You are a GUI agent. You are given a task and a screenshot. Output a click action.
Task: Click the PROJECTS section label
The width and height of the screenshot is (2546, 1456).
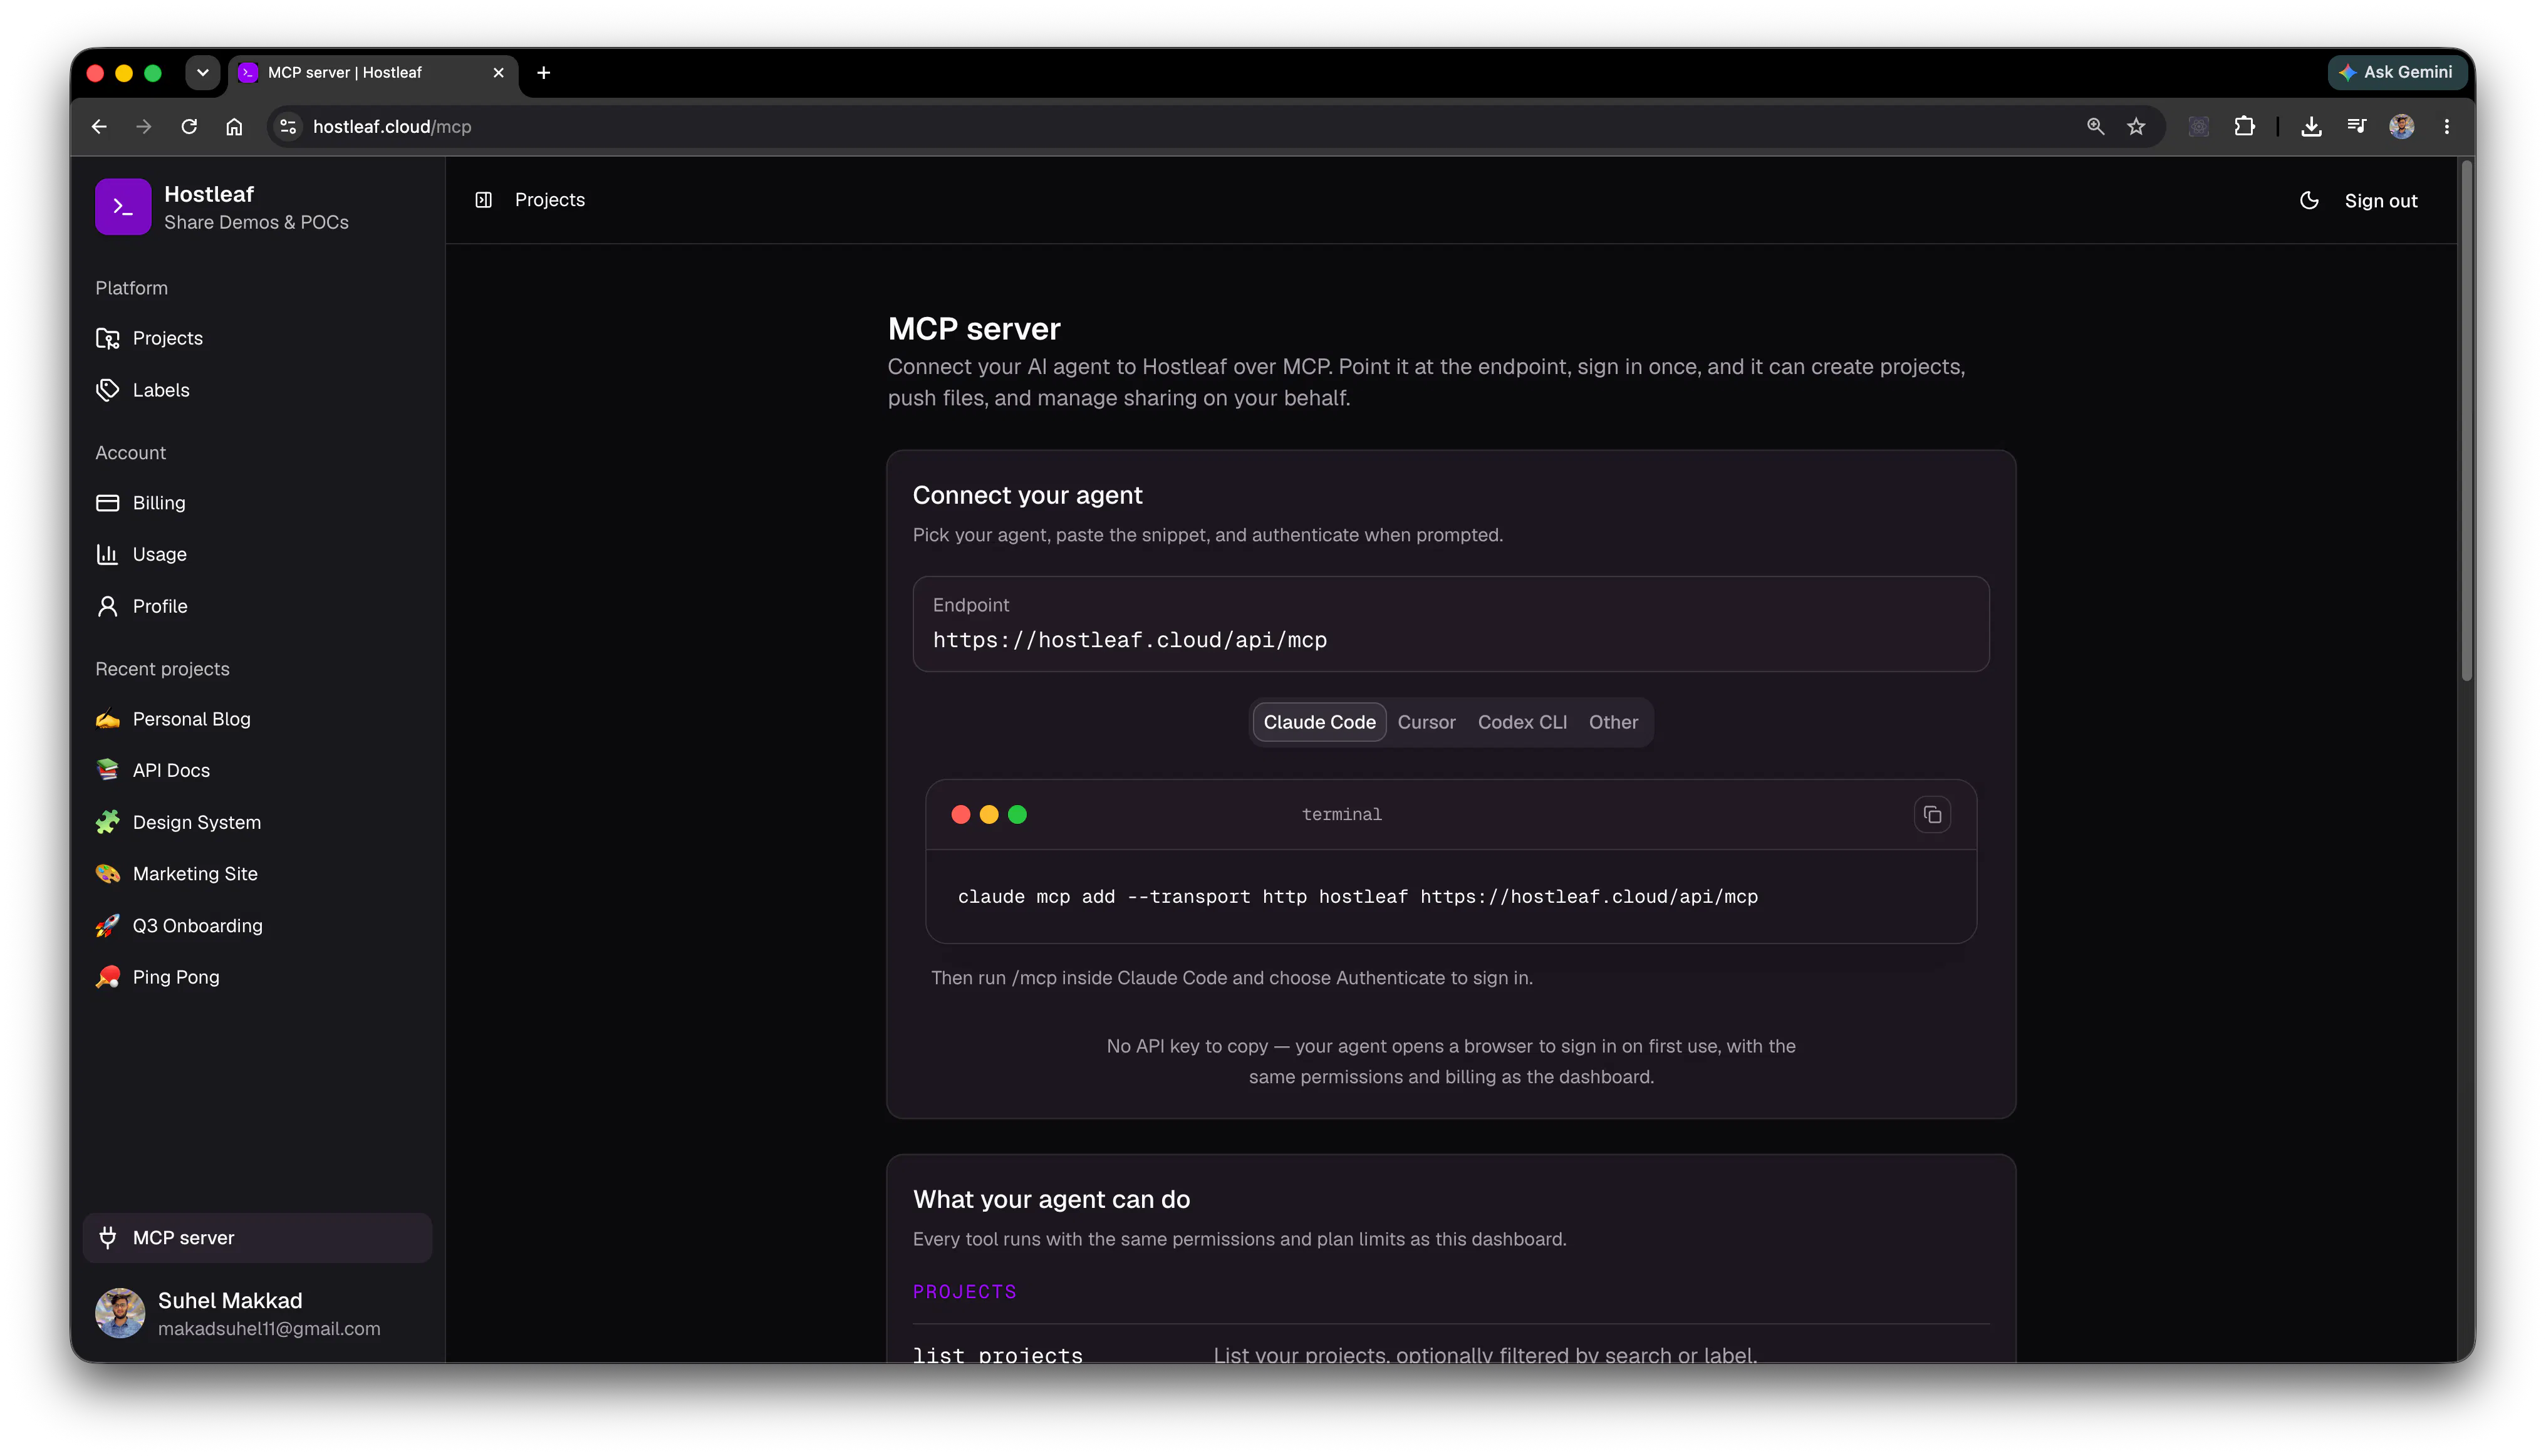point(965,1292)
